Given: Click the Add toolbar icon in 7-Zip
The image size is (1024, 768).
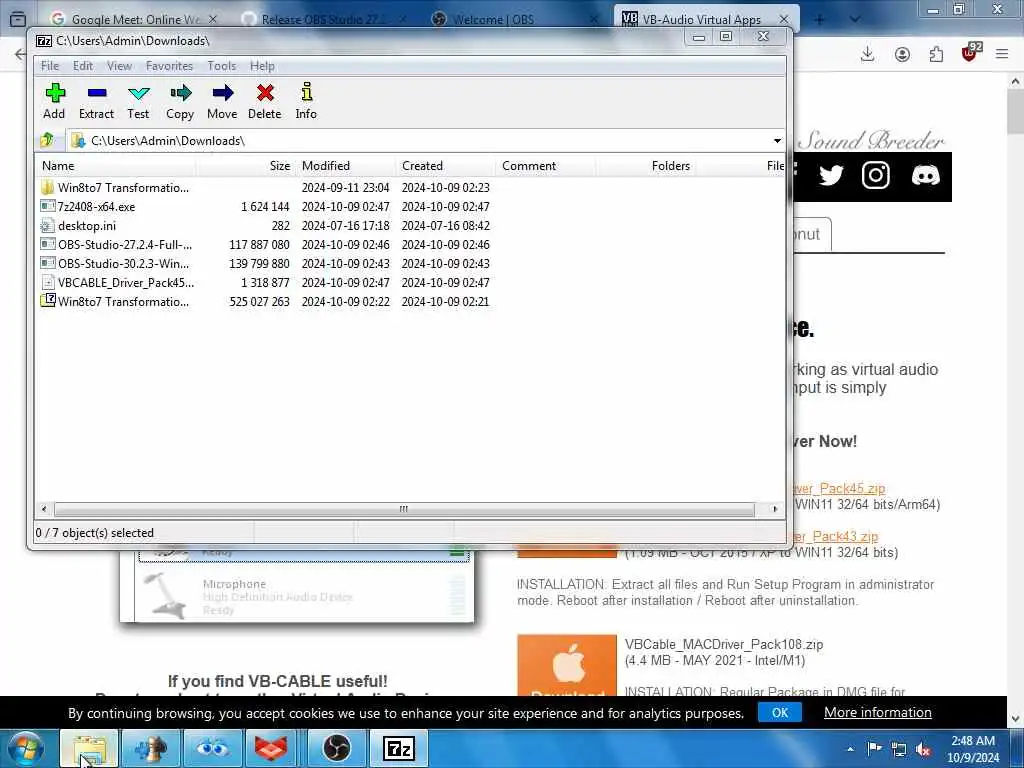Looking at the screenshot, I should pyautogui.click(x=54, y=101).
